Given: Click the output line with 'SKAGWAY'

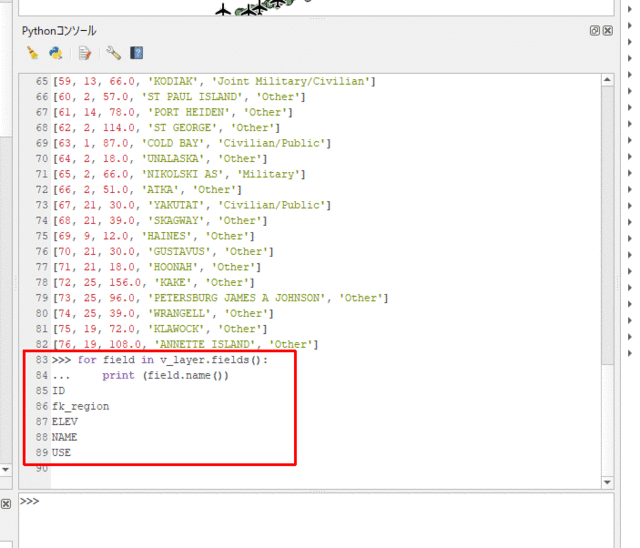Looking at the screenshot, I should (160, 221).
